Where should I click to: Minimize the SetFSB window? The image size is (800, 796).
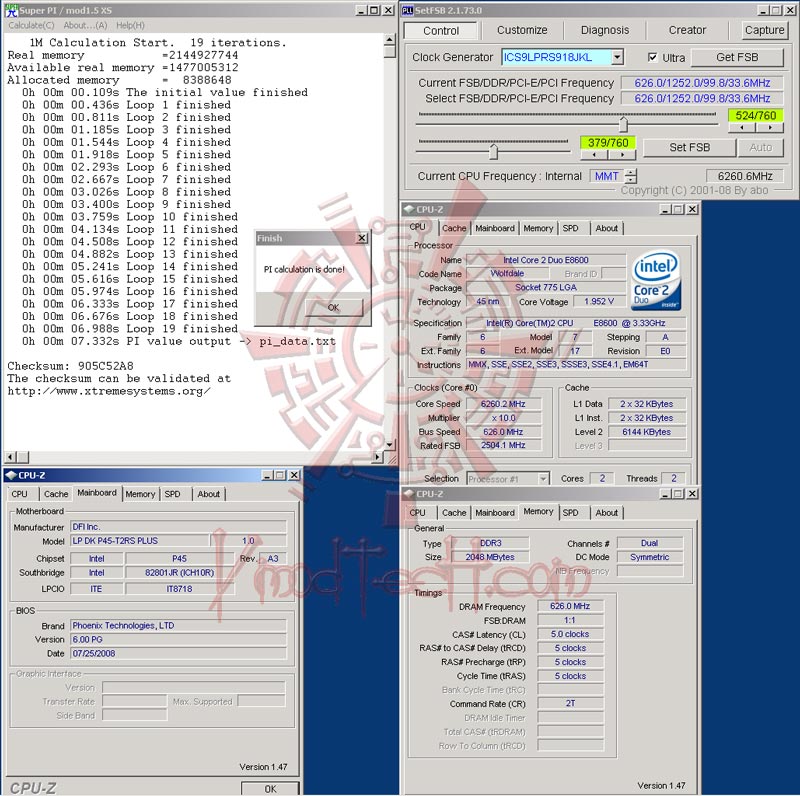tap(763, 10)
